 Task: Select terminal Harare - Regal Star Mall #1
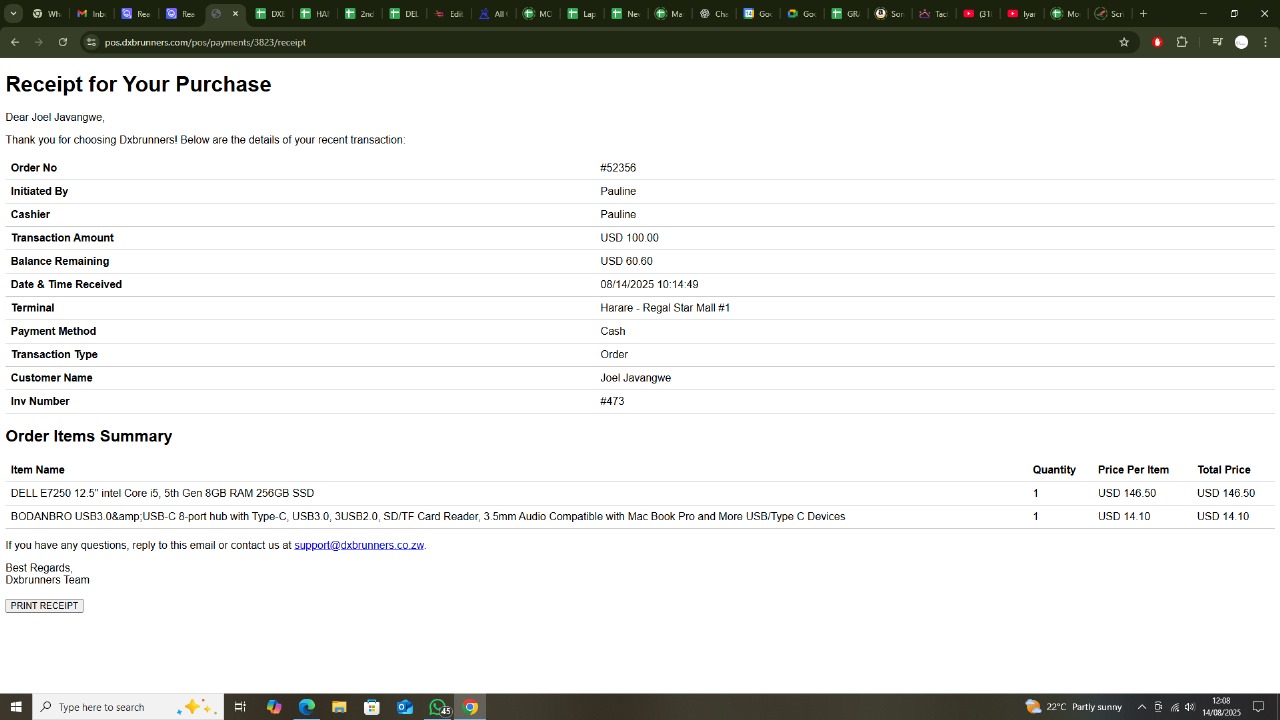point(665,308)
